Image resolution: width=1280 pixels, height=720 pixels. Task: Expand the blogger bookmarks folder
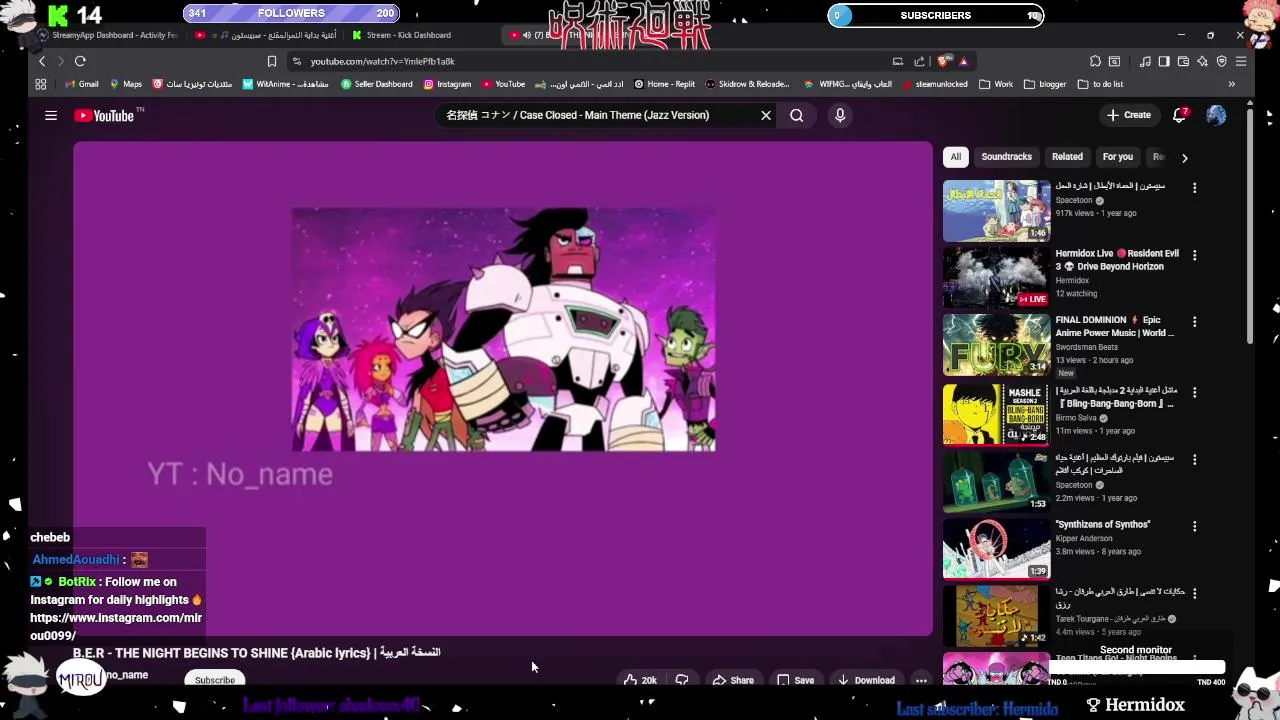pyautogui.click(x=1045, y=85)
